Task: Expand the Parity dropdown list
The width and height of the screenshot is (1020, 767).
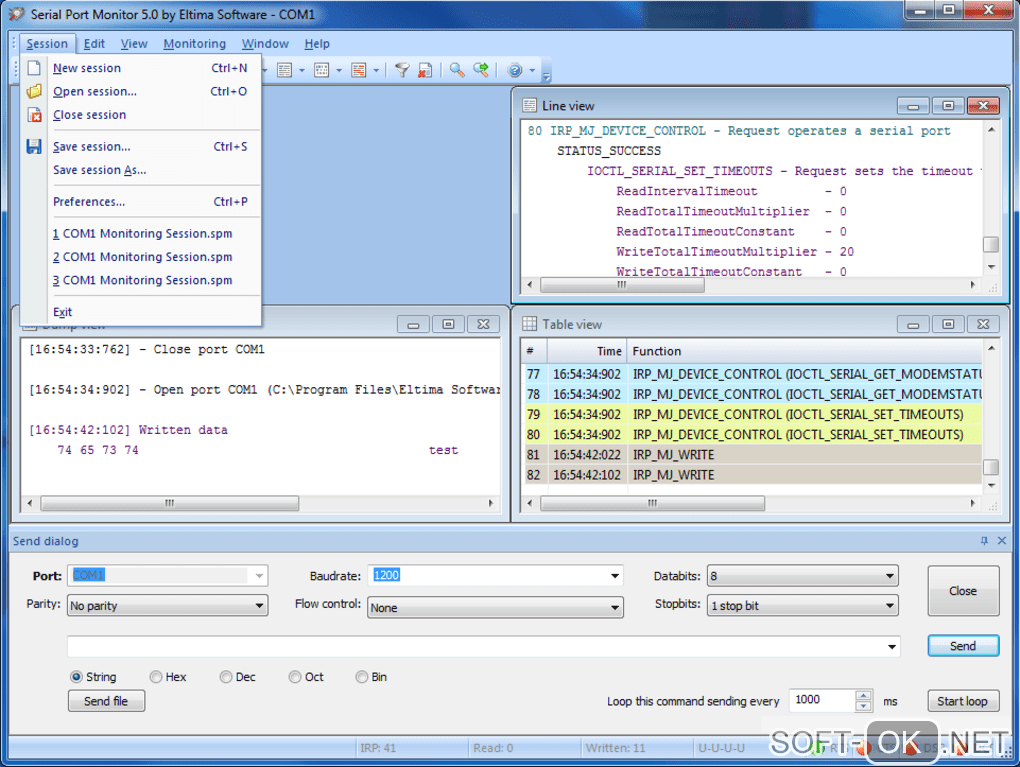Action: [259, 606]
